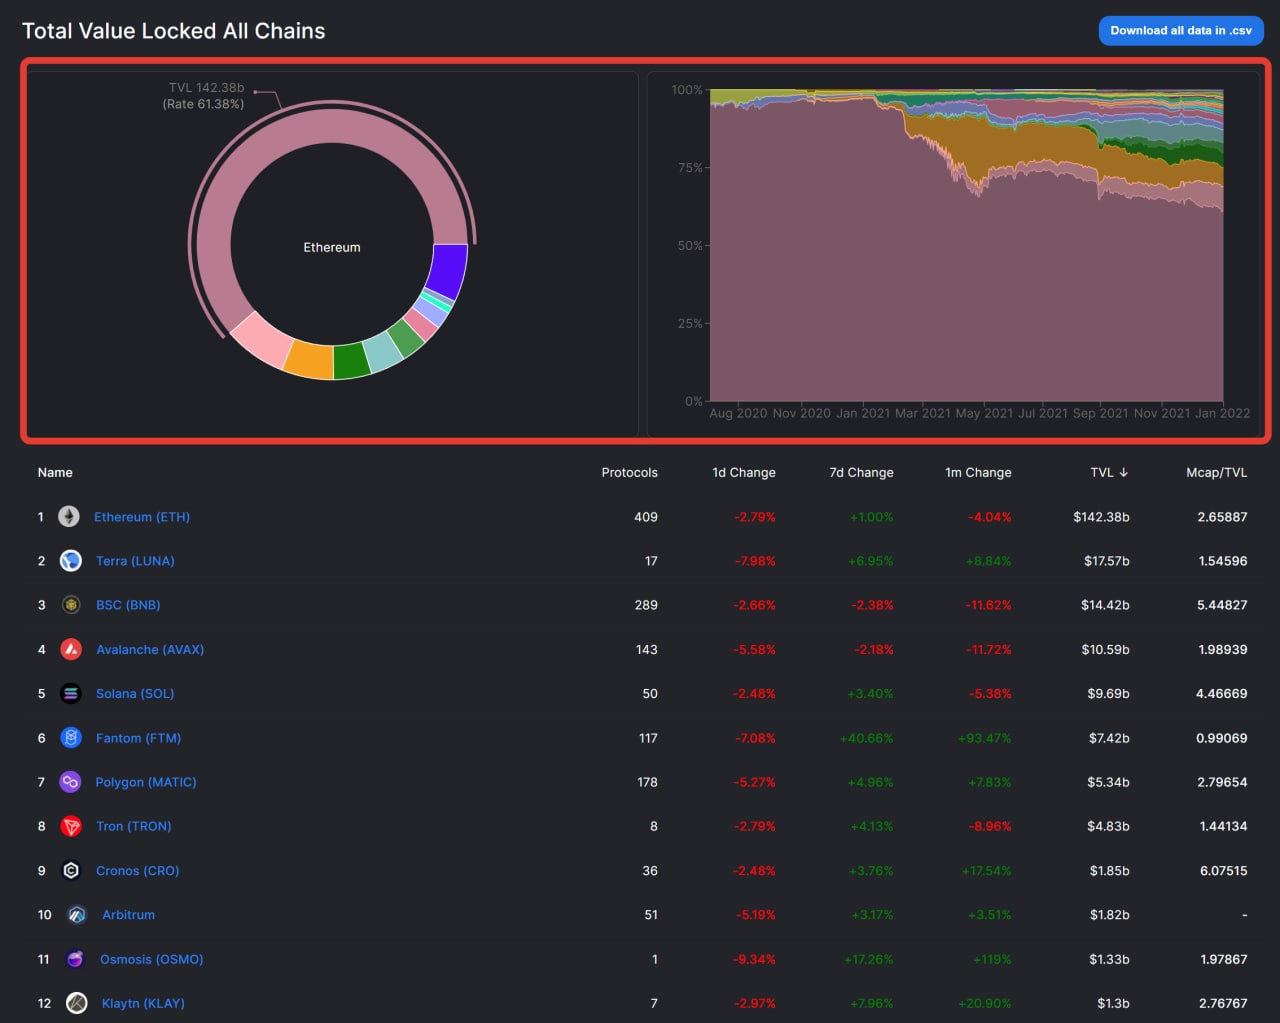1280x1023 pixels.
Task: Click BSC's 289 protocols count
Action: pos(646,605)
